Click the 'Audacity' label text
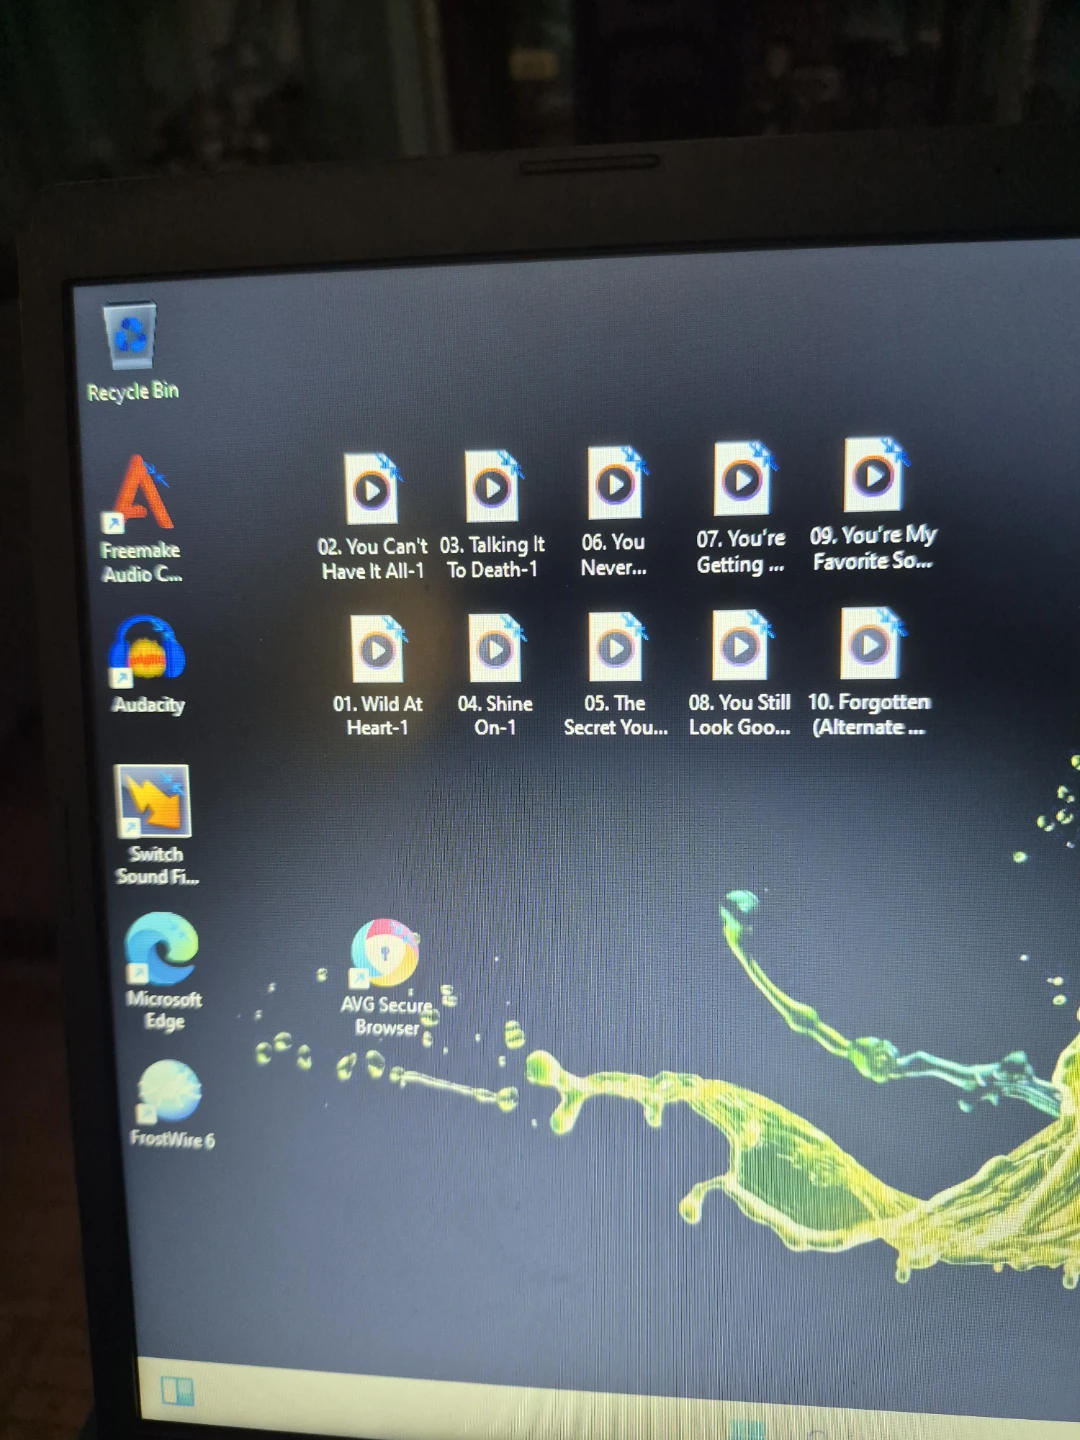Viewport: 1080px width, 1440px height. (x=149, y=705)
